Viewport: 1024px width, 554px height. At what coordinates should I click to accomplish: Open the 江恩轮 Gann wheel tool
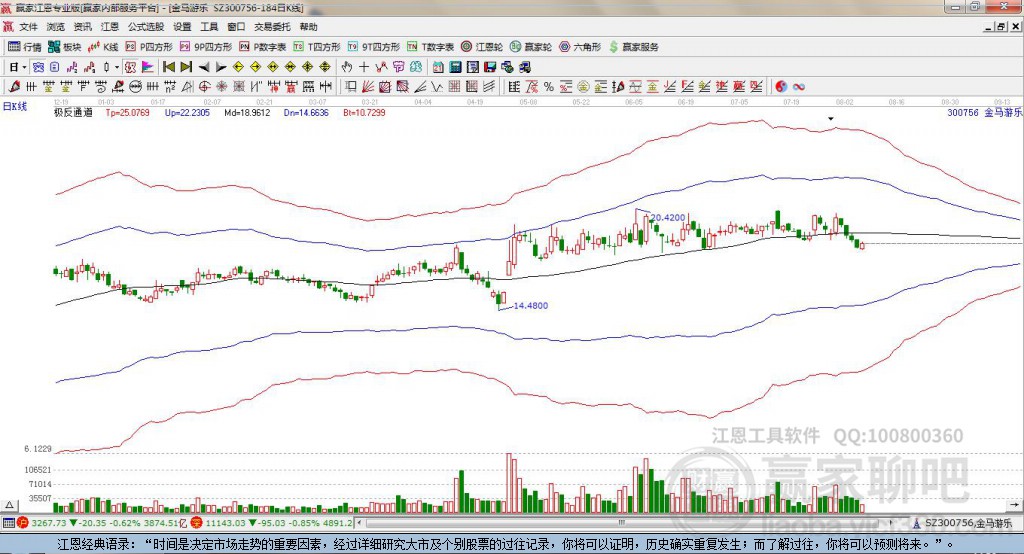[x=482, y=47]
